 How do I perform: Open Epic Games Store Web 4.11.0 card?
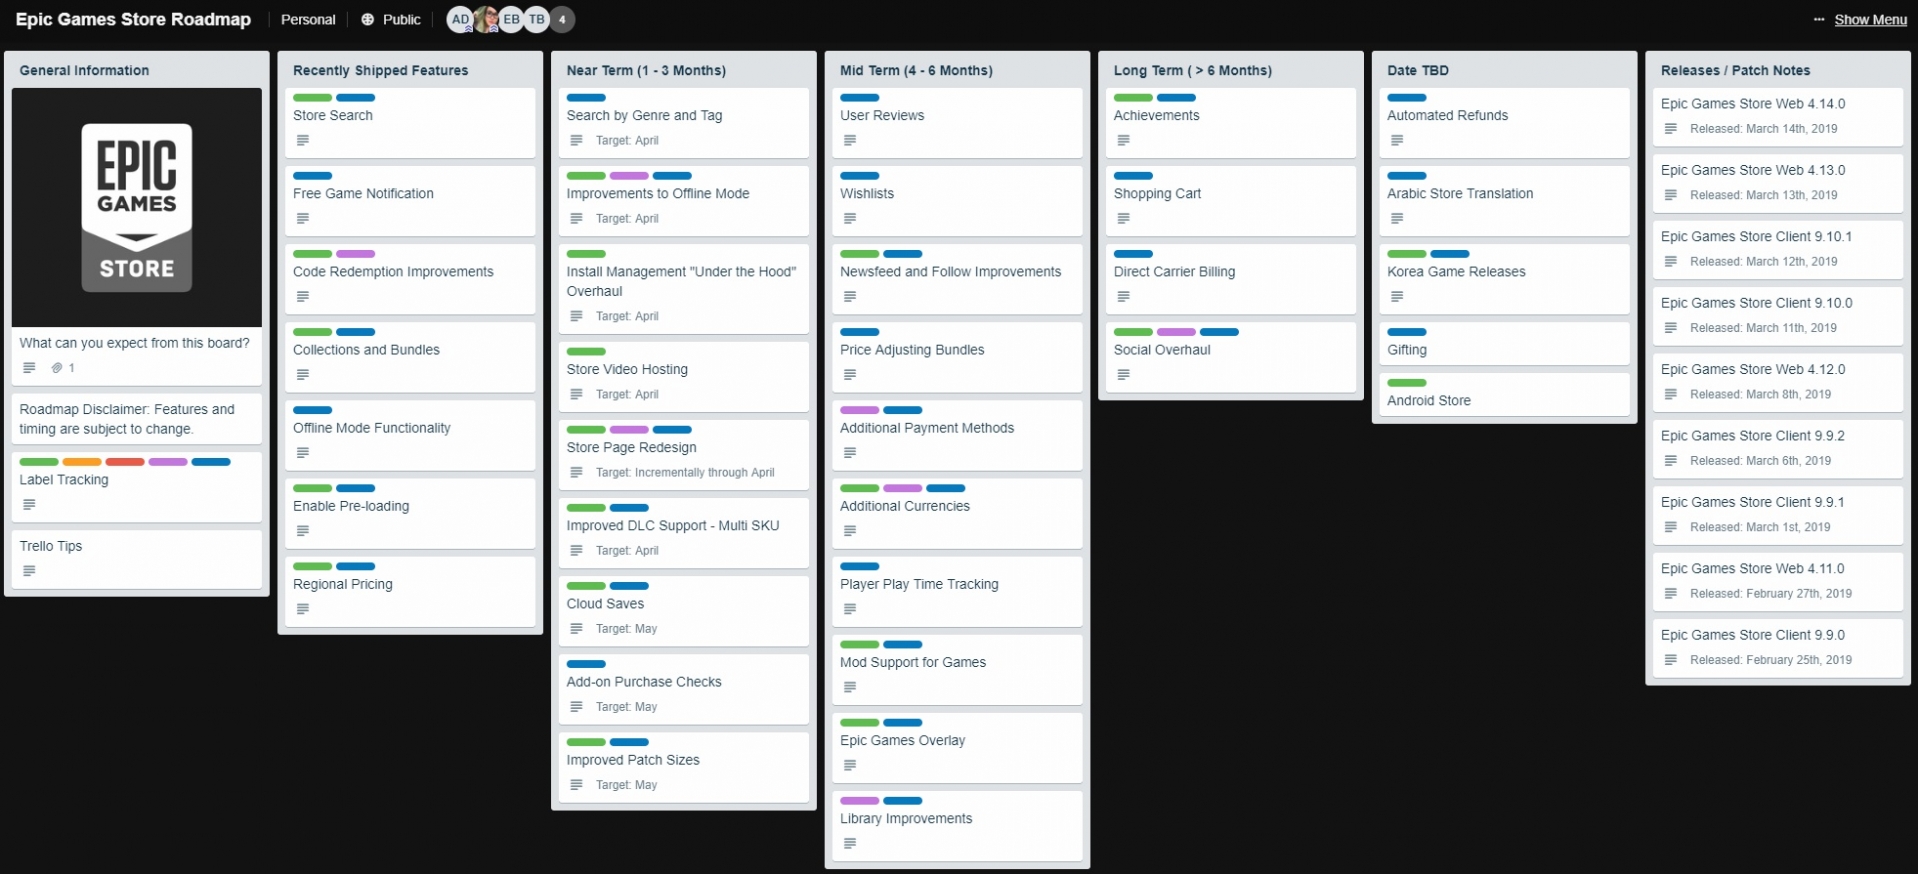tap(1777, 581)
